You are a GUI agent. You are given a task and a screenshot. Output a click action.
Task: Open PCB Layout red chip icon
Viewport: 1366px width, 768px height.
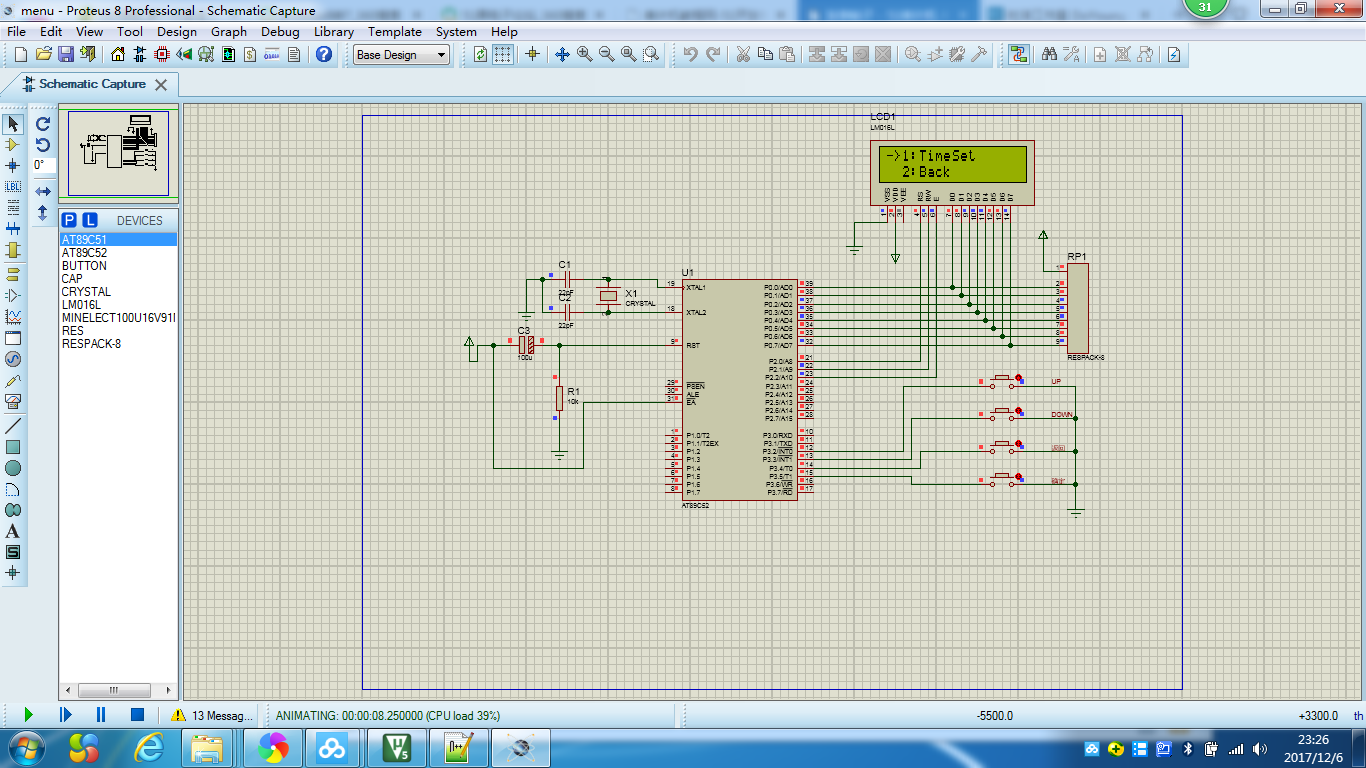pyautogui.click(x=162, y=55)
